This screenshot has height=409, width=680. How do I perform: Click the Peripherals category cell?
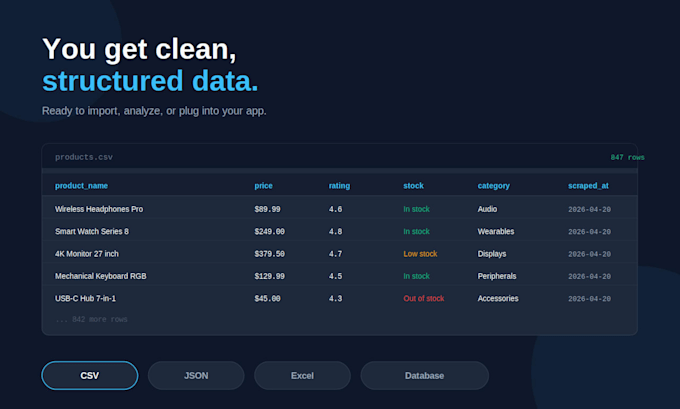[497, 276]
